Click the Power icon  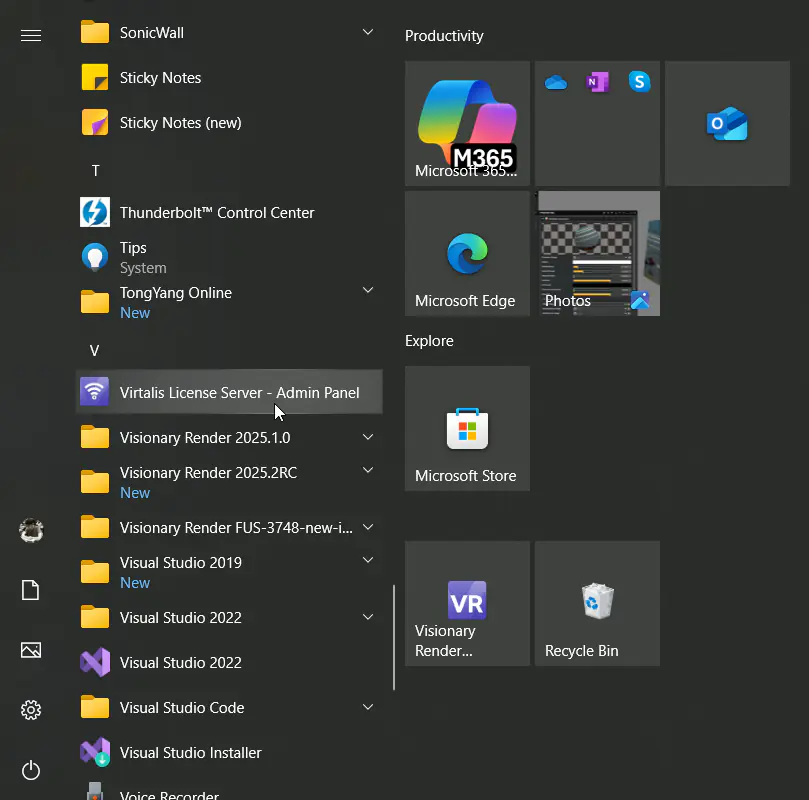pos(31,770)
